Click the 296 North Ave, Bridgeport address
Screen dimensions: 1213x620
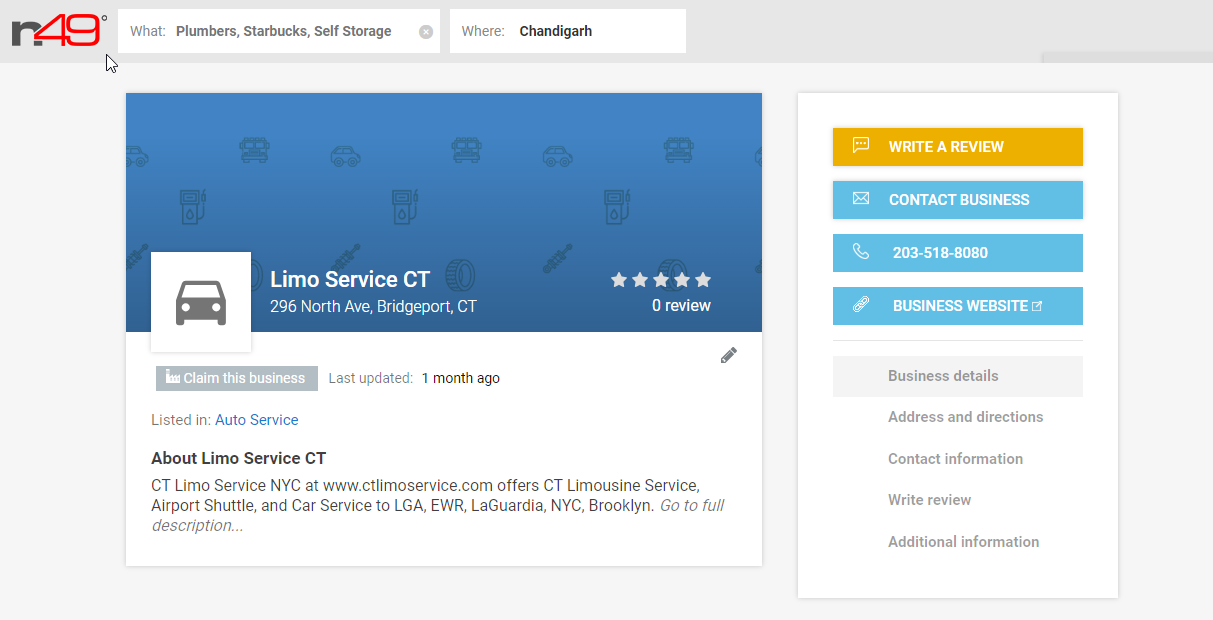pyautogui.click(x=373, y=306)
